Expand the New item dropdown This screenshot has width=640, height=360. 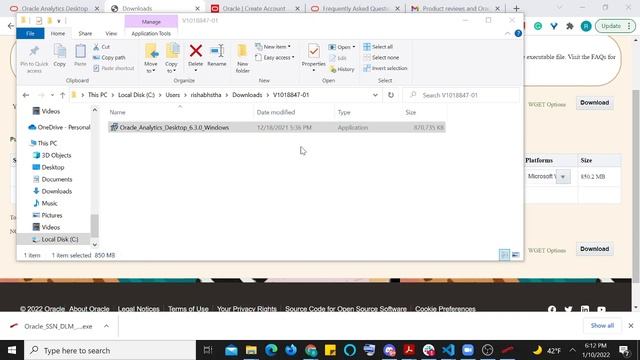click(x=273, y=47)
